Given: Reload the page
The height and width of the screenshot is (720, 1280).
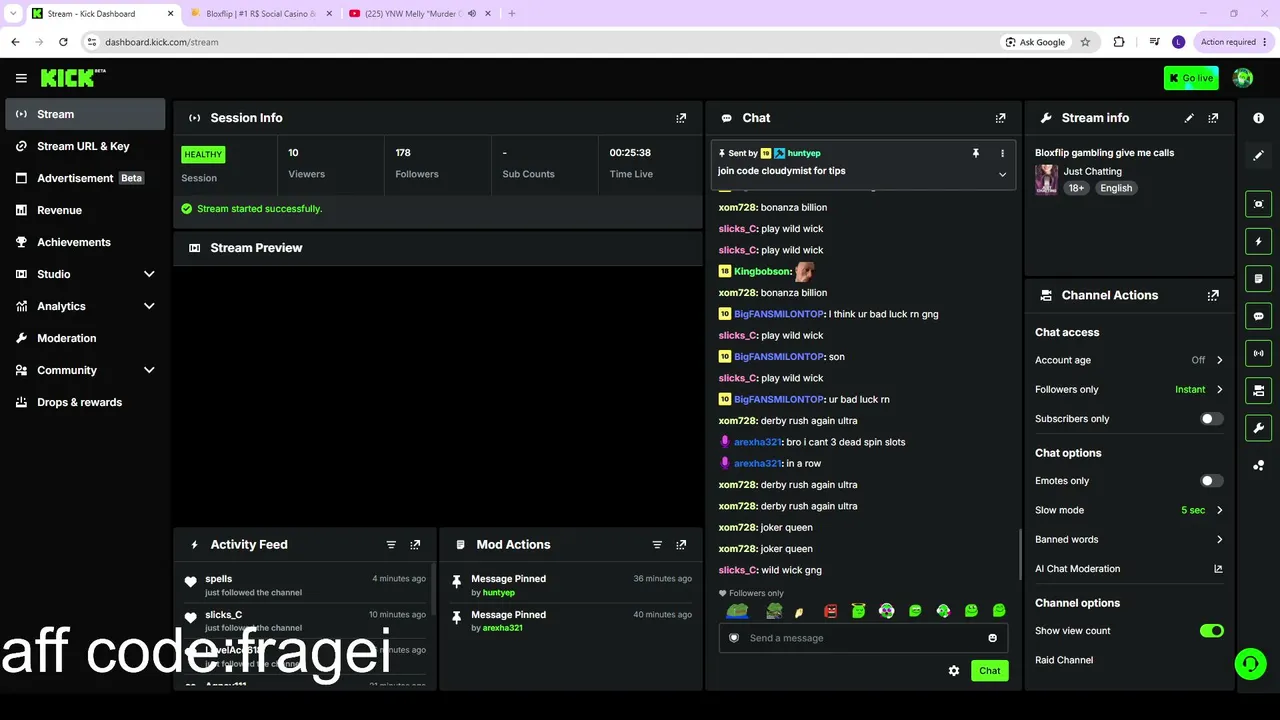Looking at the screenshot, I should [63, 42].
